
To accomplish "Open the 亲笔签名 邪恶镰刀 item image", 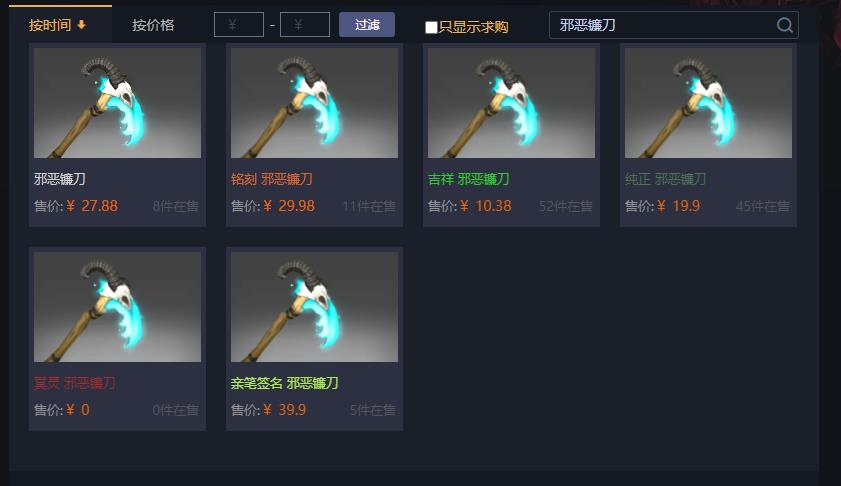I will coord(314,307).
